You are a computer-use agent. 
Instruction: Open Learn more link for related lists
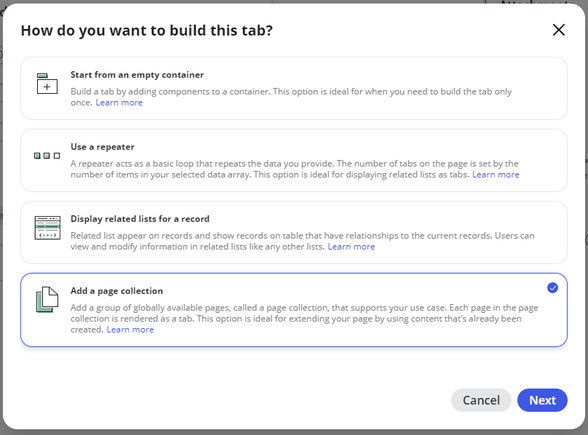click(x=351, y=247)
